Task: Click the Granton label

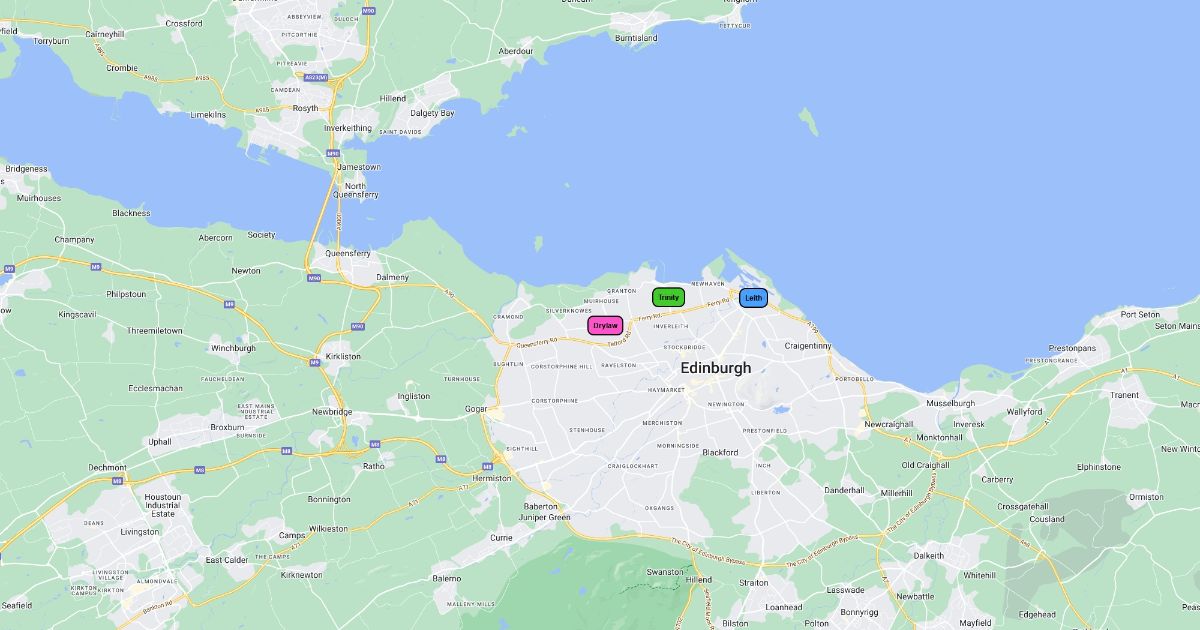Action: tap(621, 290)
